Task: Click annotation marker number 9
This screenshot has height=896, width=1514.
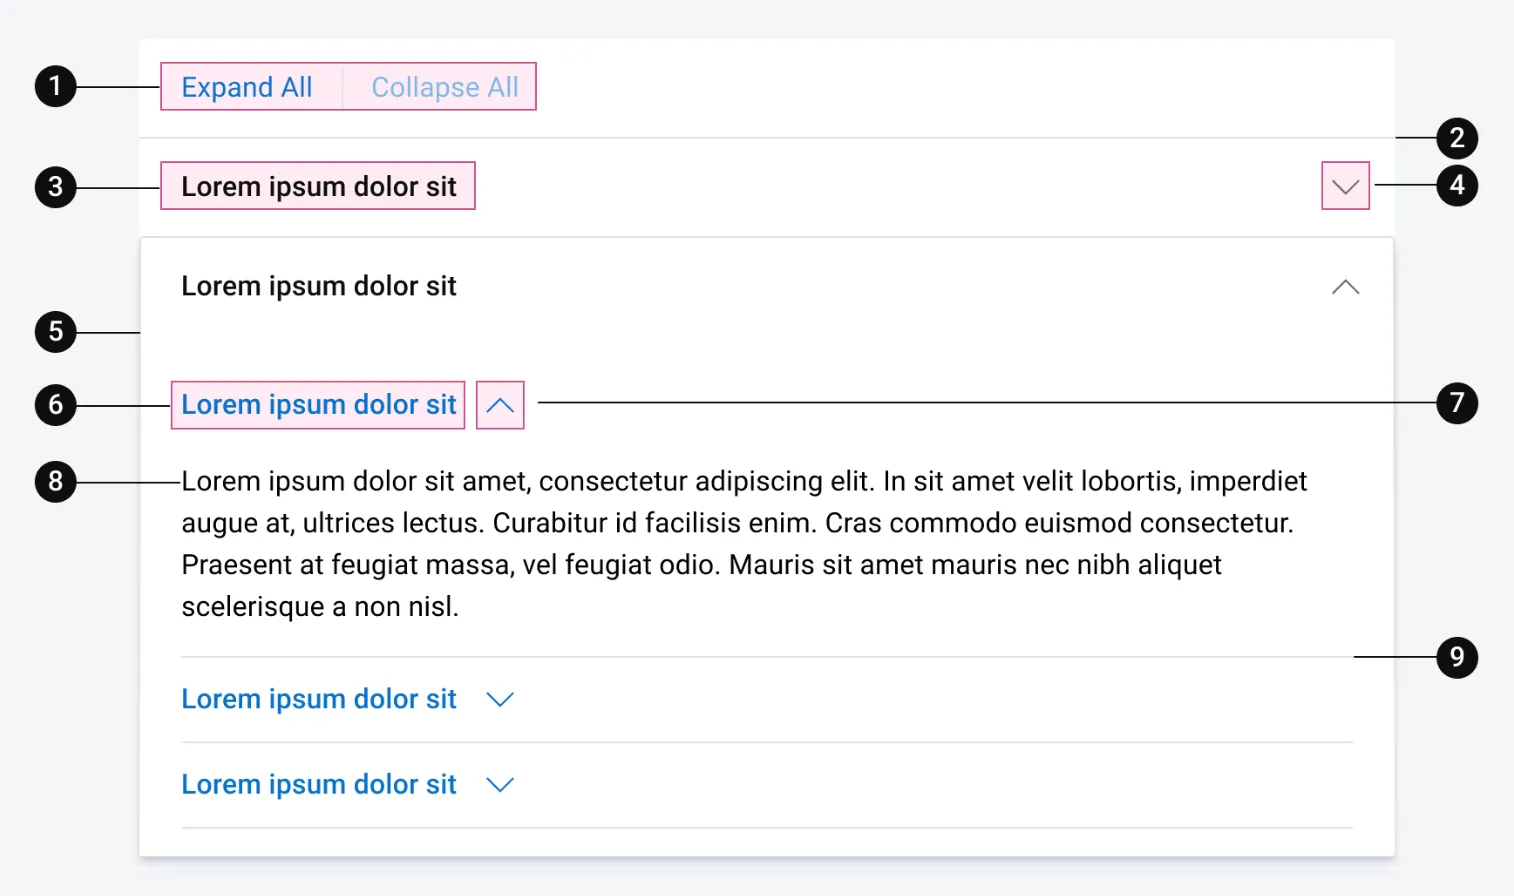Action: coord(1457,657)
